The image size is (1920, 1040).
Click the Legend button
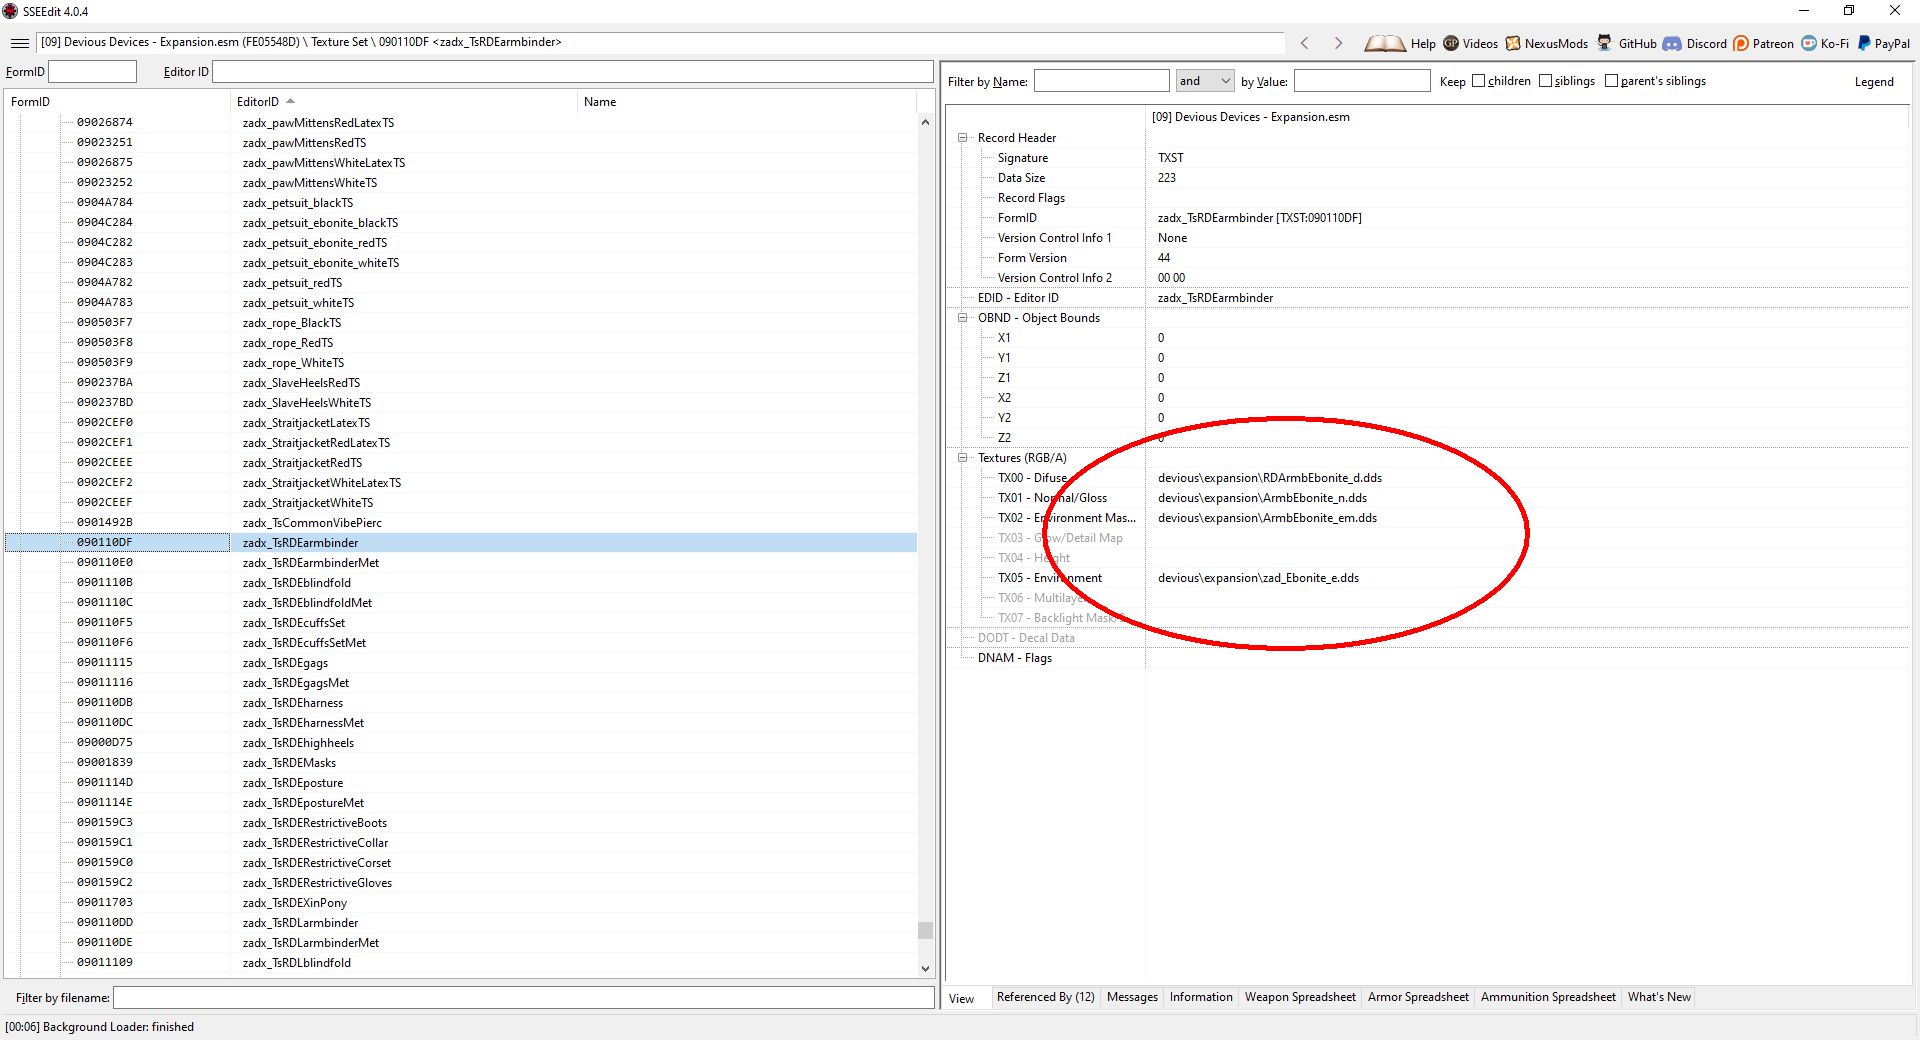[x=1873, y=82]
